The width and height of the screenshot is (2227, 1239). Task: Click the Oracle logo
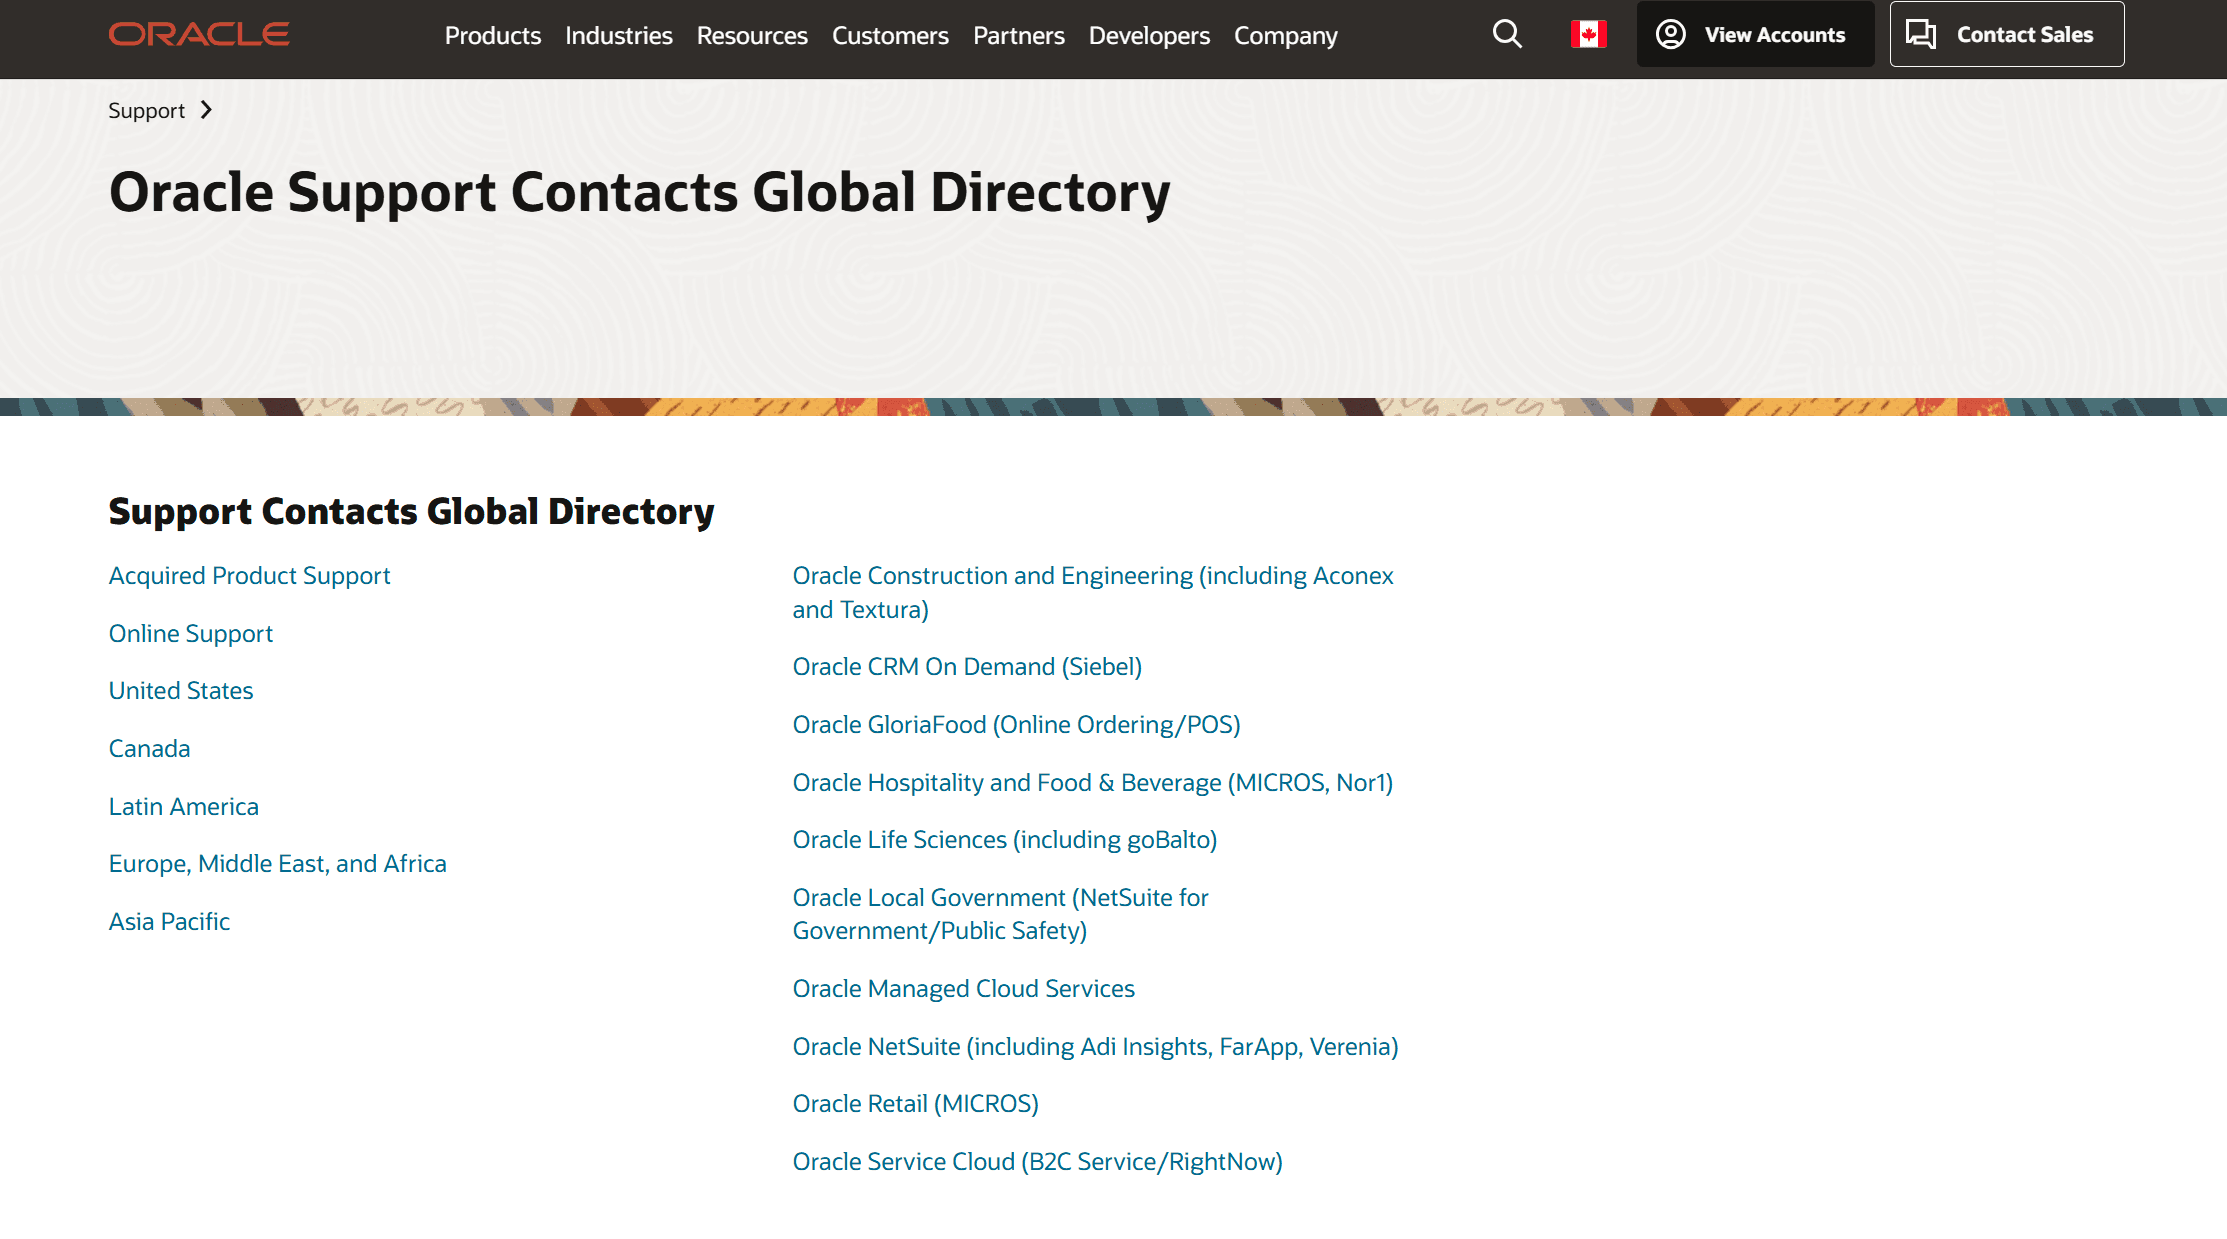(199, 34)
